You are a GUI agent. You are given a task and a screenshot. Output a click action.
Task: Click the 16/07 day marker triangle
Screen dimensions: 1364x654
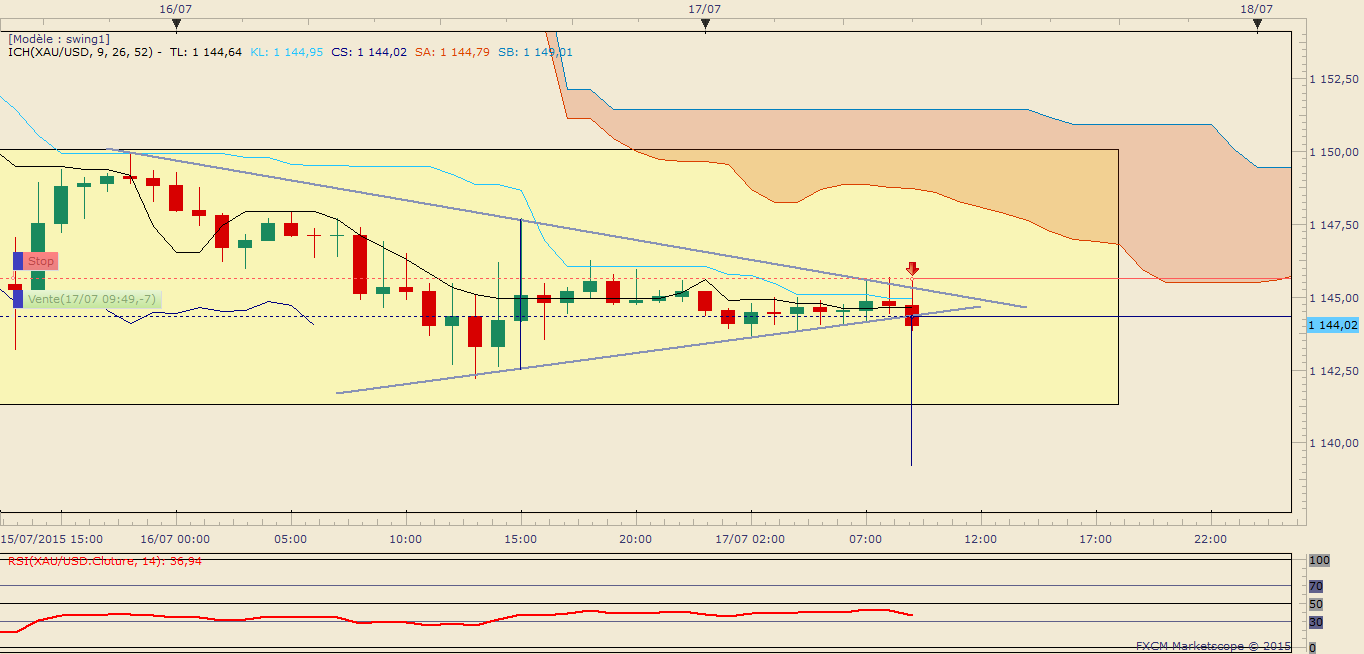[175, 26]
